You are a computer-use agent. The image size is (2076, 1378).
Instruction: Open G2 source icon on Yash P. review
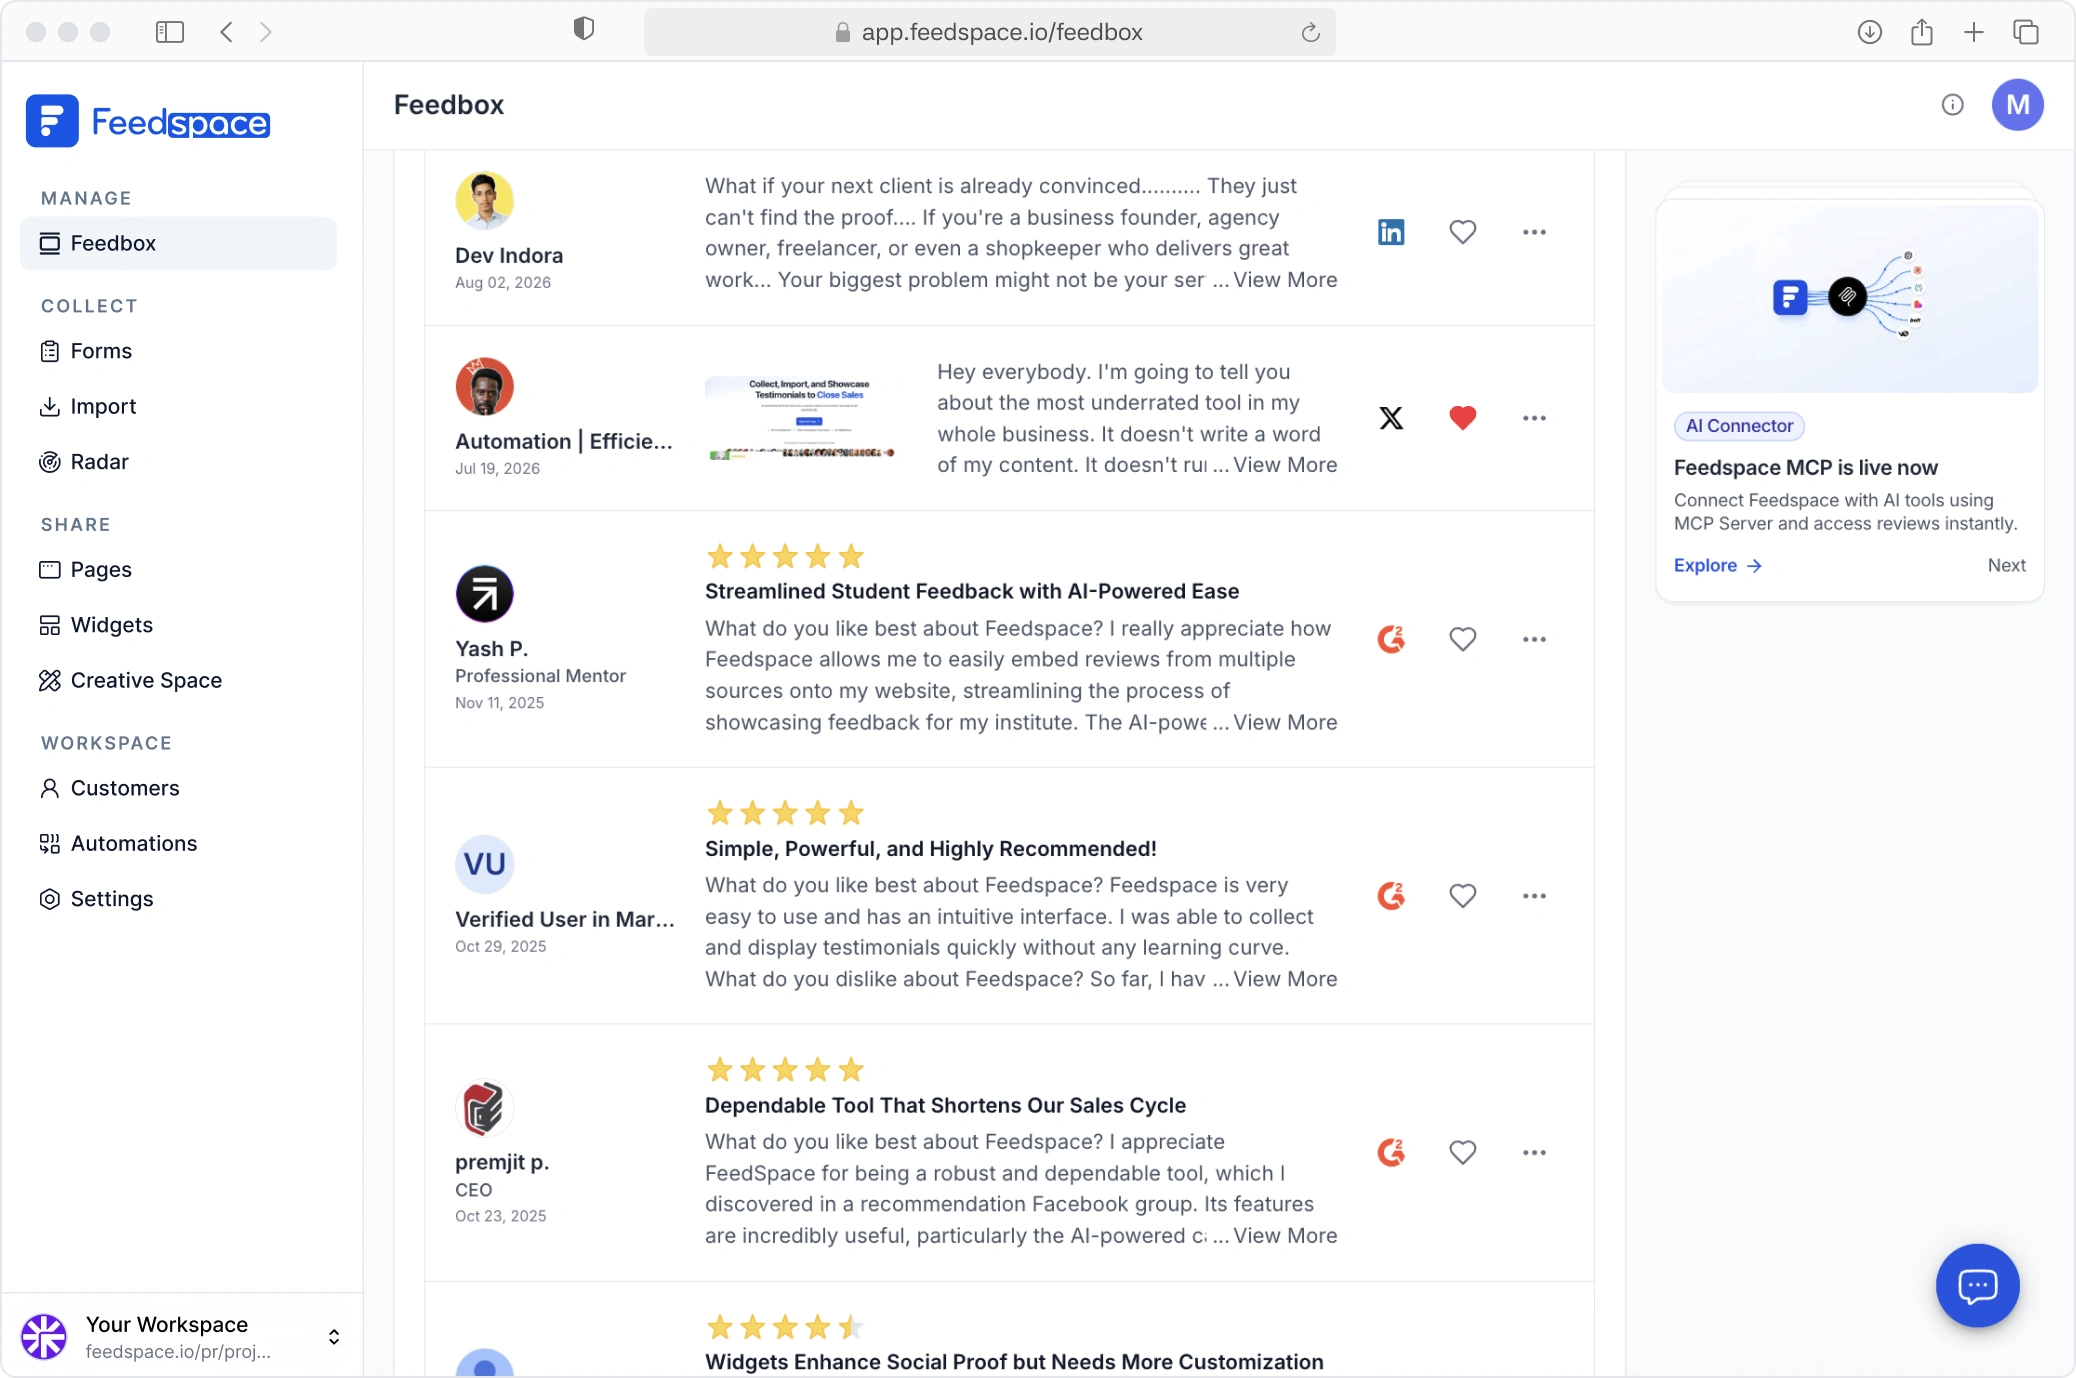pos(1391,639)
